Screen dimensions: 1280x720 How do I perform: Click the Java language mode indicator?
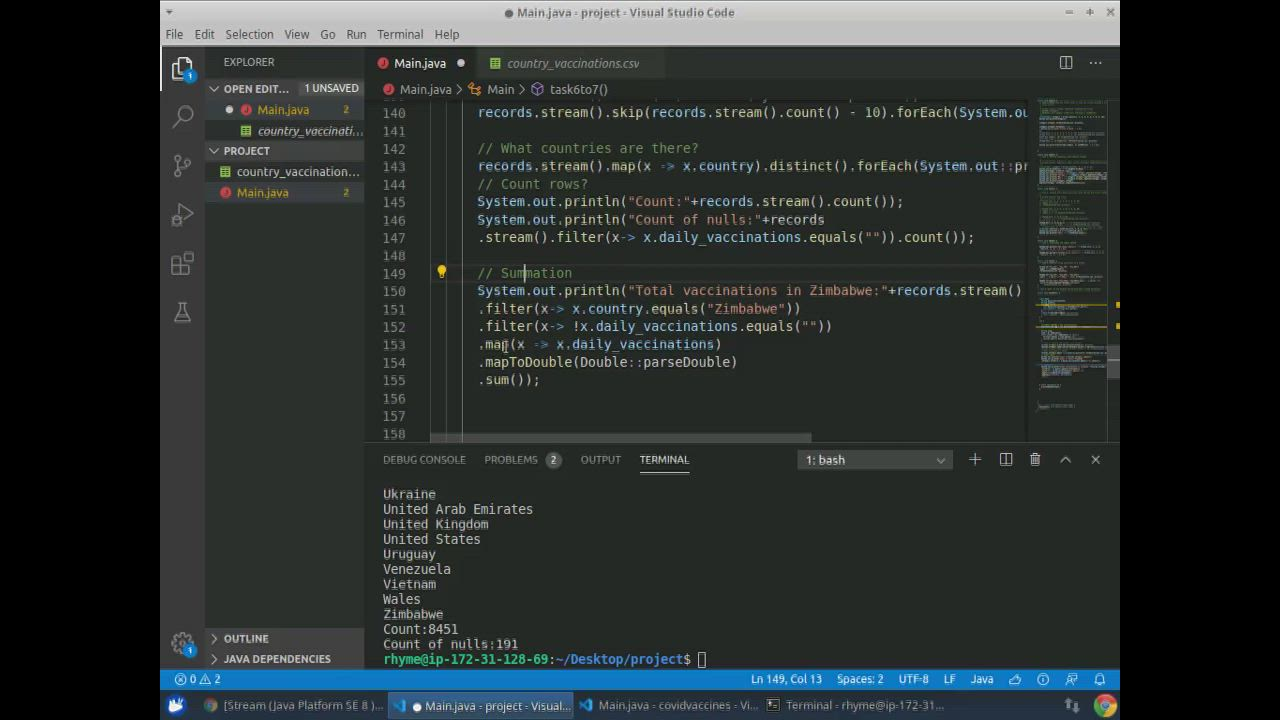[982, 679]
